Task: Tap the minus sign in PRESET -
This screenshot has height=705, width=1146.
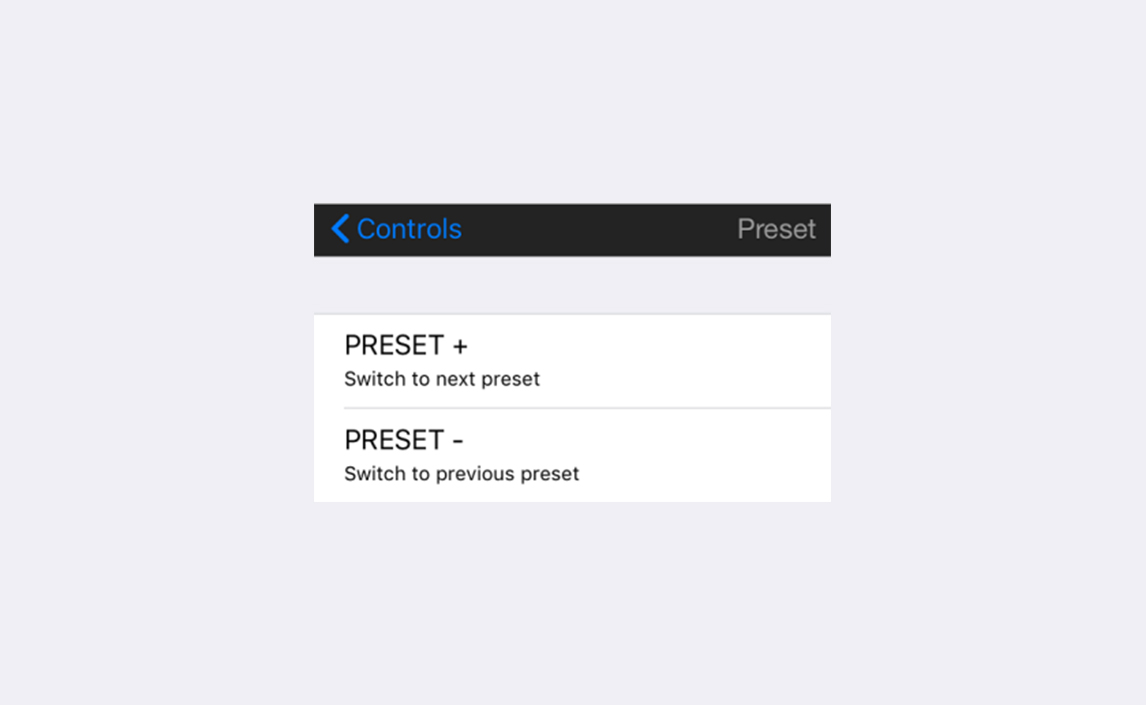Action: 458,441
